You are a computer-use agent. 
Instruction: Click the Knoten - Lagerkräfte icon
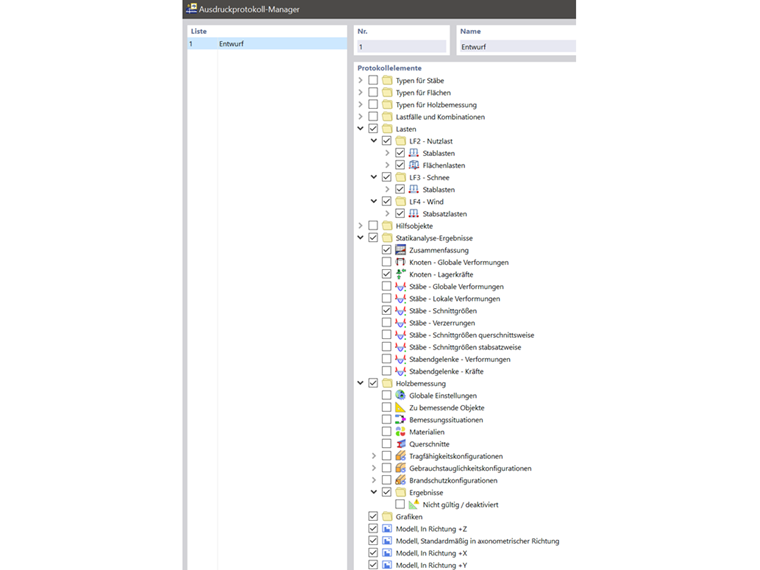(400, 274)
